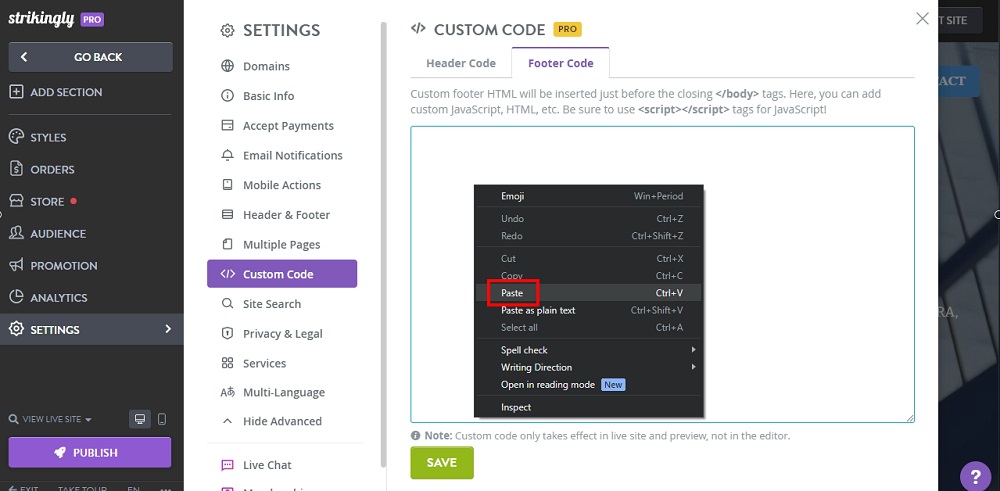Click the Multi-Language translate icon

[228, 392]
